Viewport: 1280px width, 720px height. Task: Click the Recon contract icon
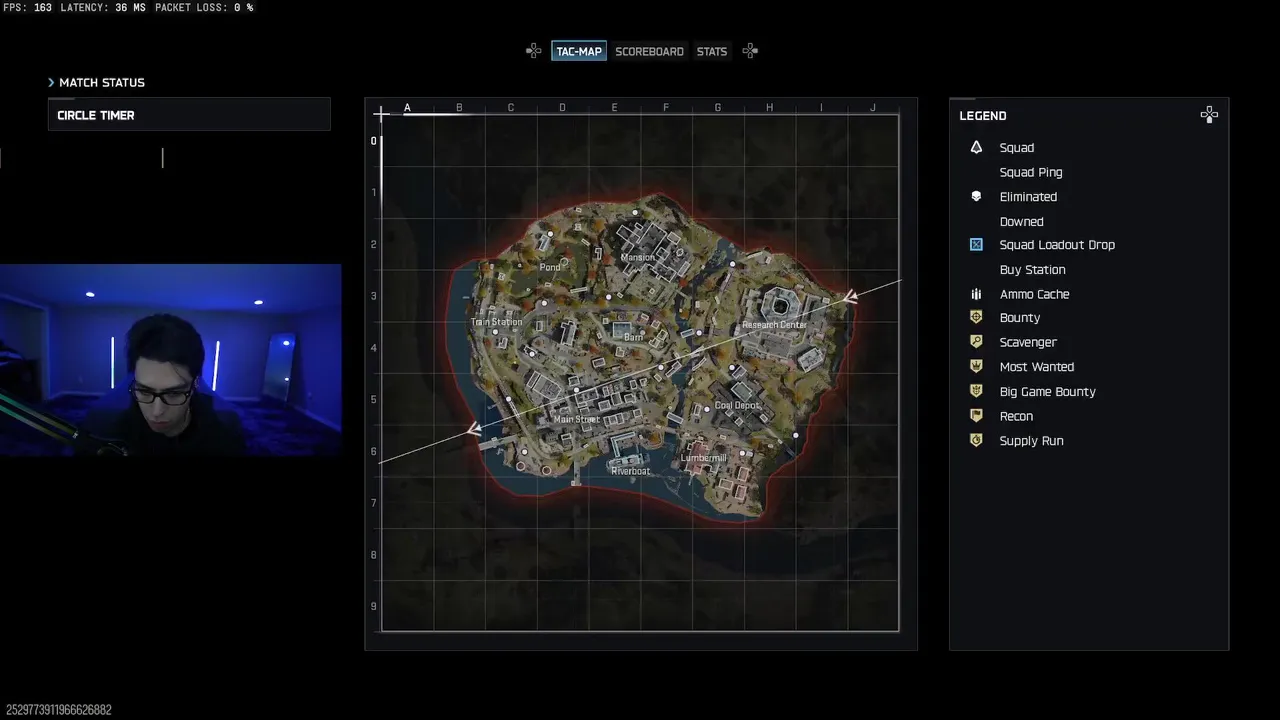[976, 415]
